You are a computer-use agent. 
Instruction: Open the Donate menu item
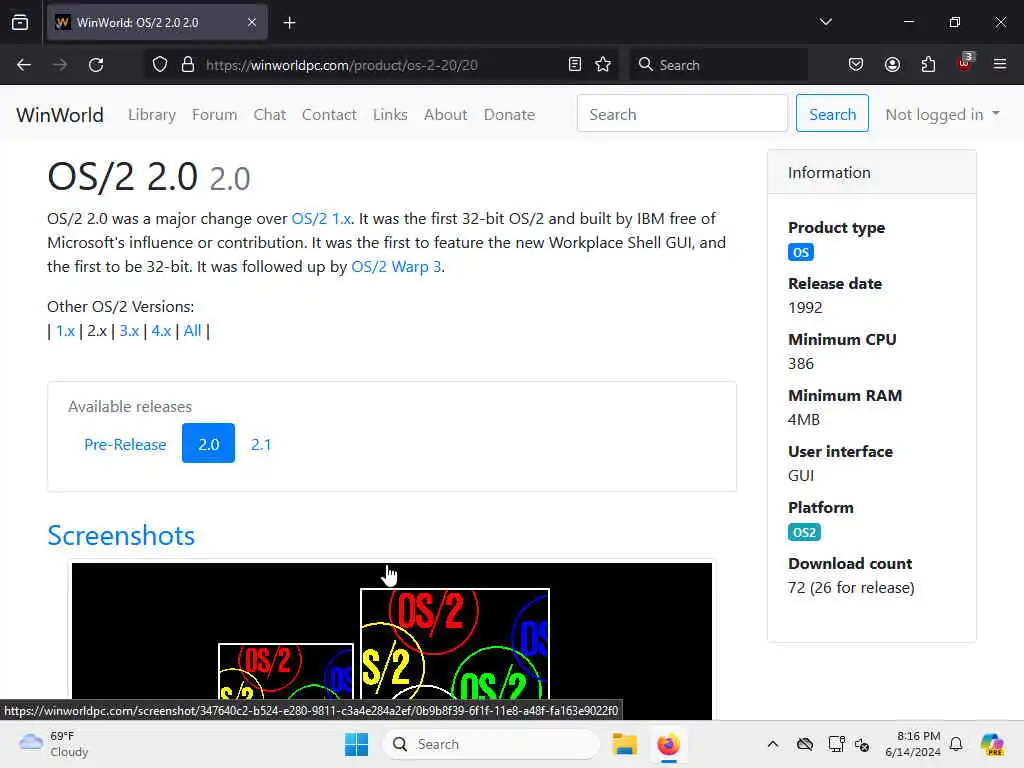tap(509, 114)
